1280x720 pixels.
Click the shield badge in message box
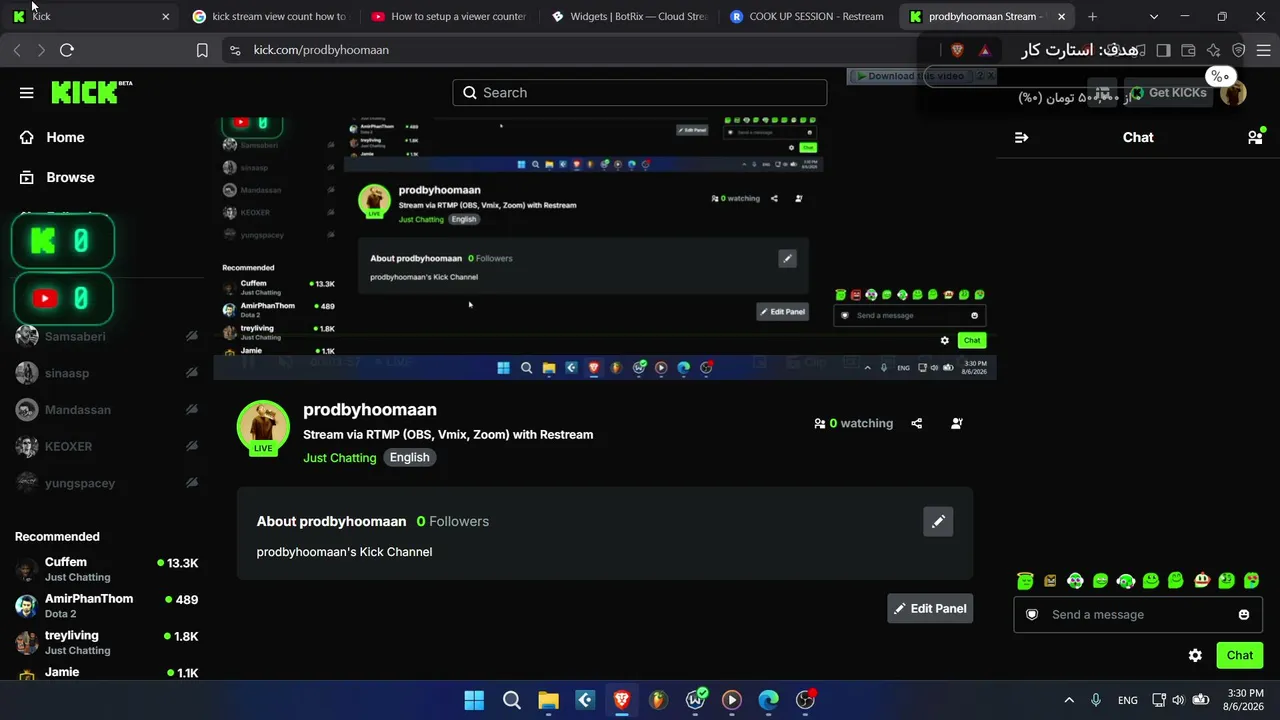[1032, 615]
